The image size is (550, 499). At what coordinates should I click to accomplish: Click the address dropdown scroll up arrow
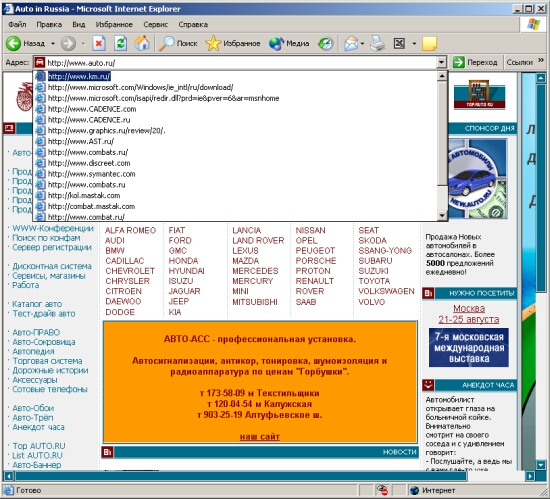click(x=442, y=76)
